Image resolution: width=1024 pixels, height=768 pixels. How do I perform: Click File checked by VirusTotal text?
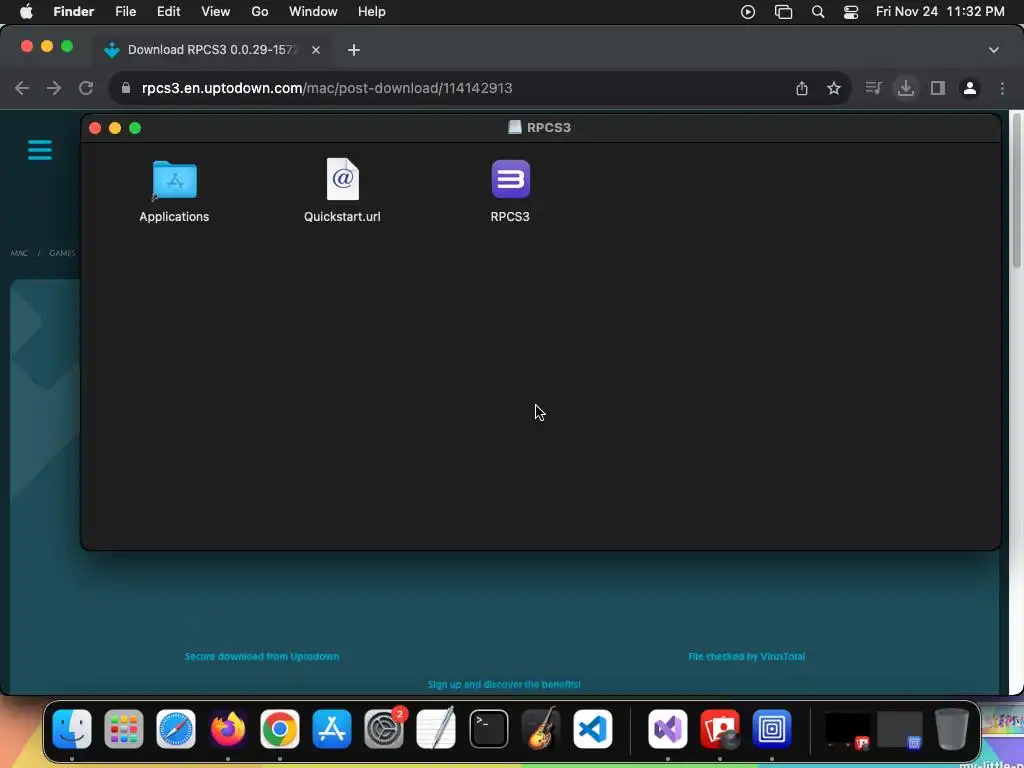coord(746,656)
